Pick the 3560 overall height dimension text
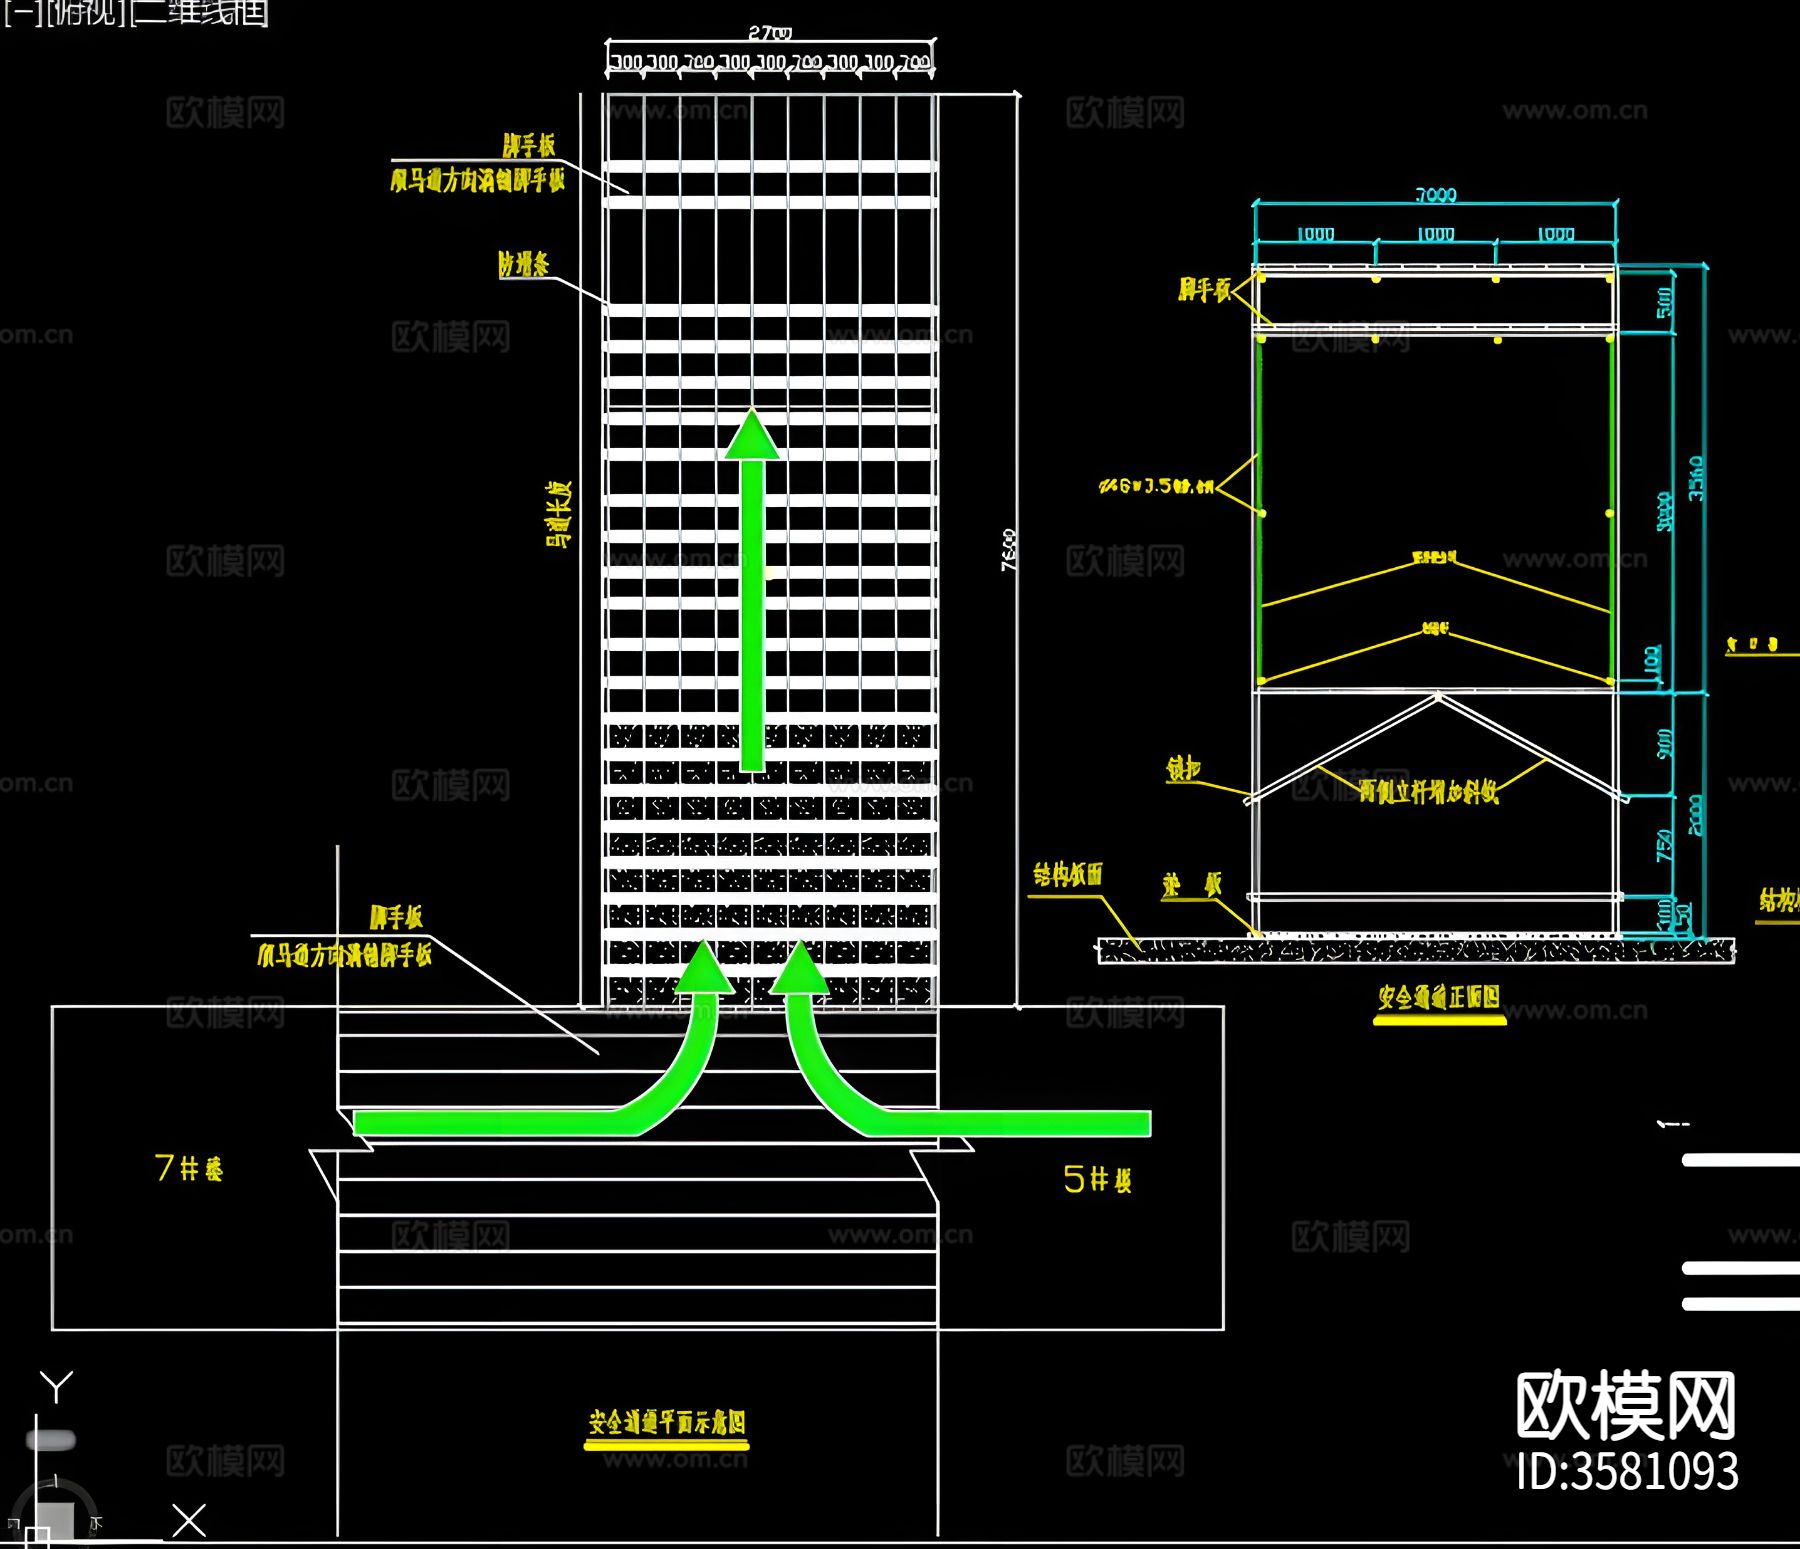Screen dimensions: 1800x1549 point(1696,478)
